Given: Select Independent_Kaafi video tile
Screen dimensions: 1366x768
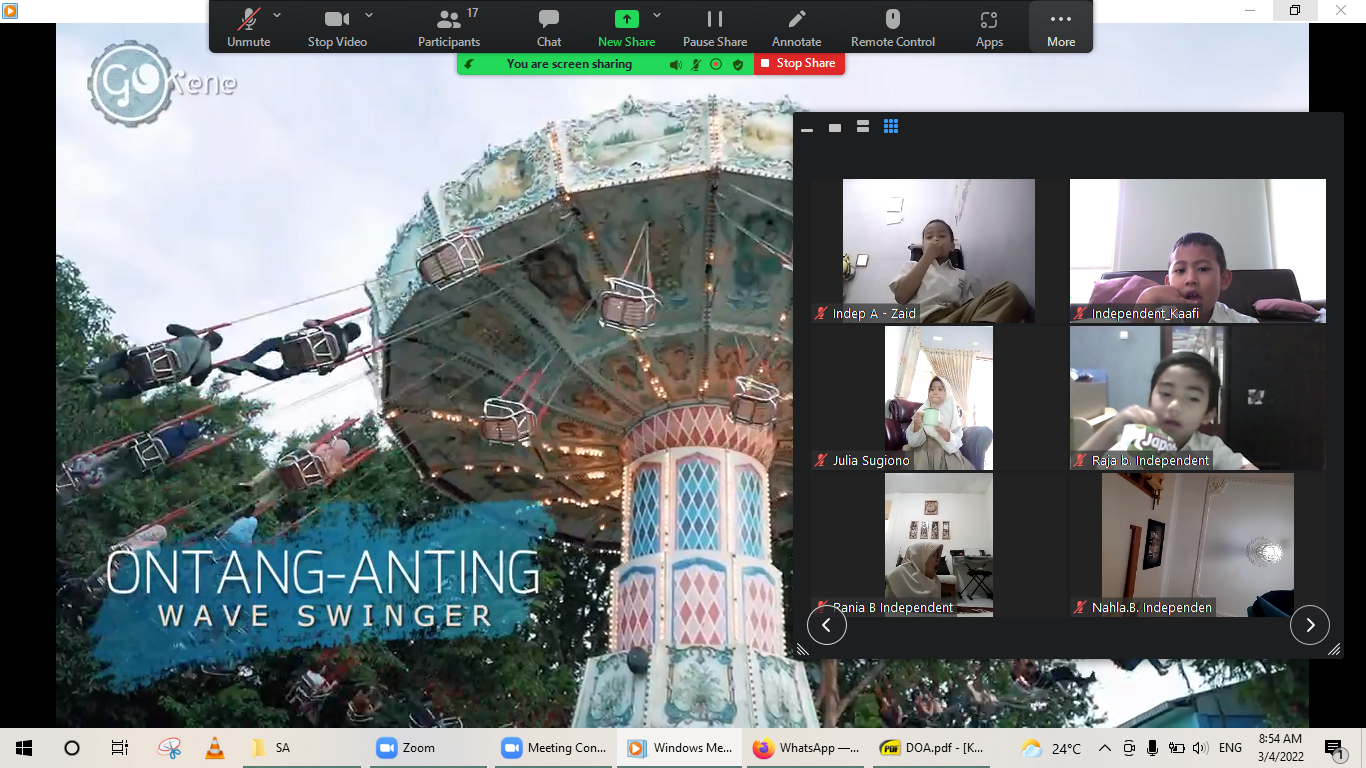Looking at the screenshot, I should tap(1198, 251).
